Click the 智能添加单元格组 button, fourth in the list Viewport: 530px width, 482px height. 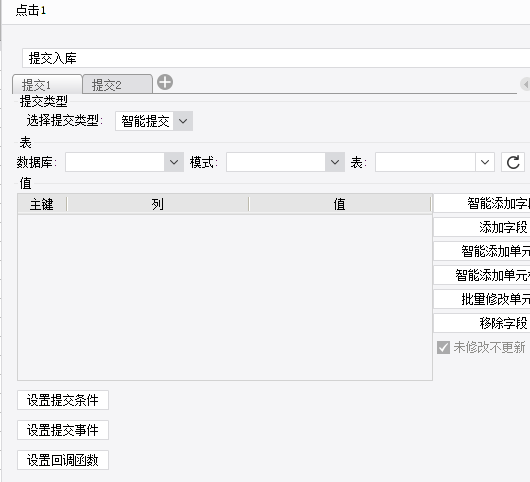(x=482, y=275)
